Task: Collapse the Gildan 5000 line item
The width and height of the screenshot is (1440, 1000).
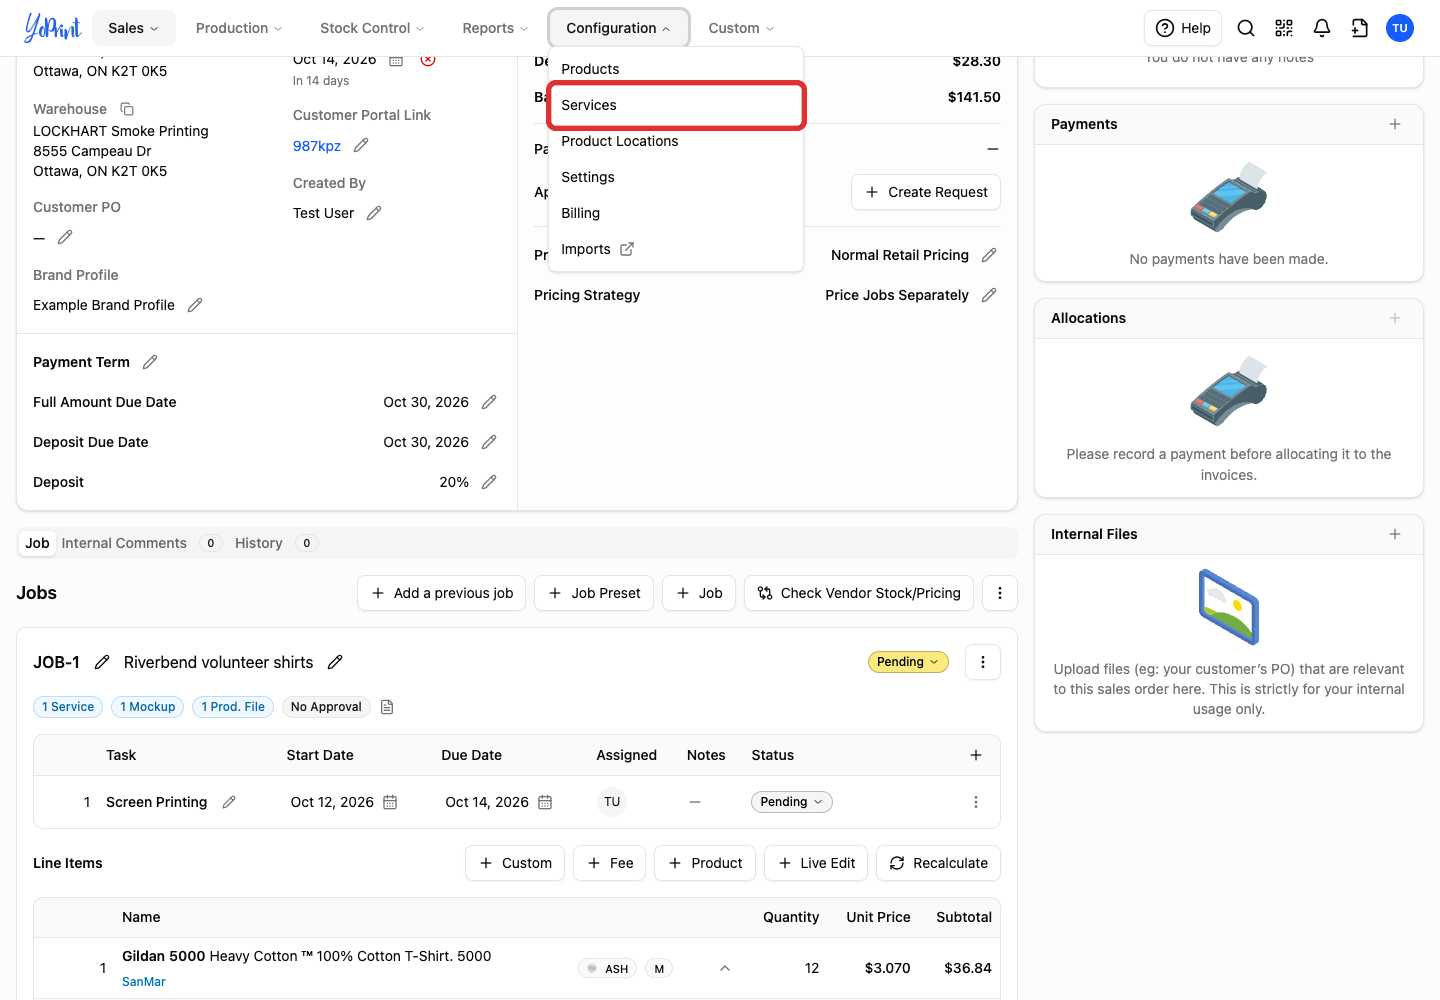Action: [x=725, y=968]
